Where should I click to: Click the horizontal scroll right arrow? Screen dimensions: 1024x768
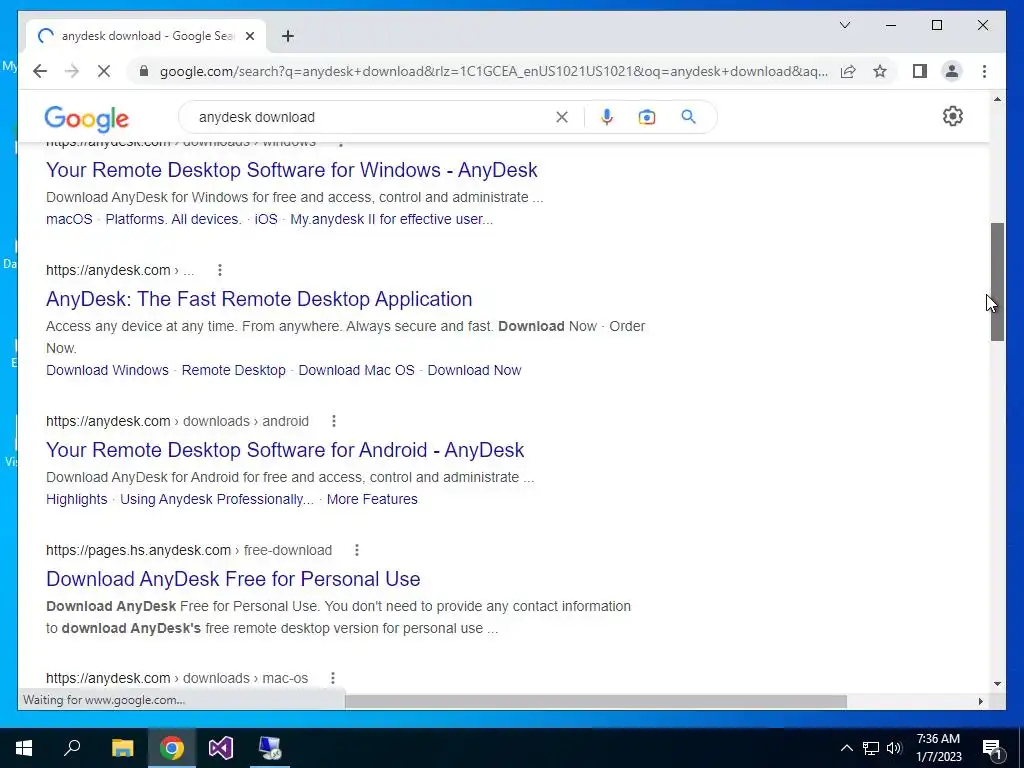[981, 701]
